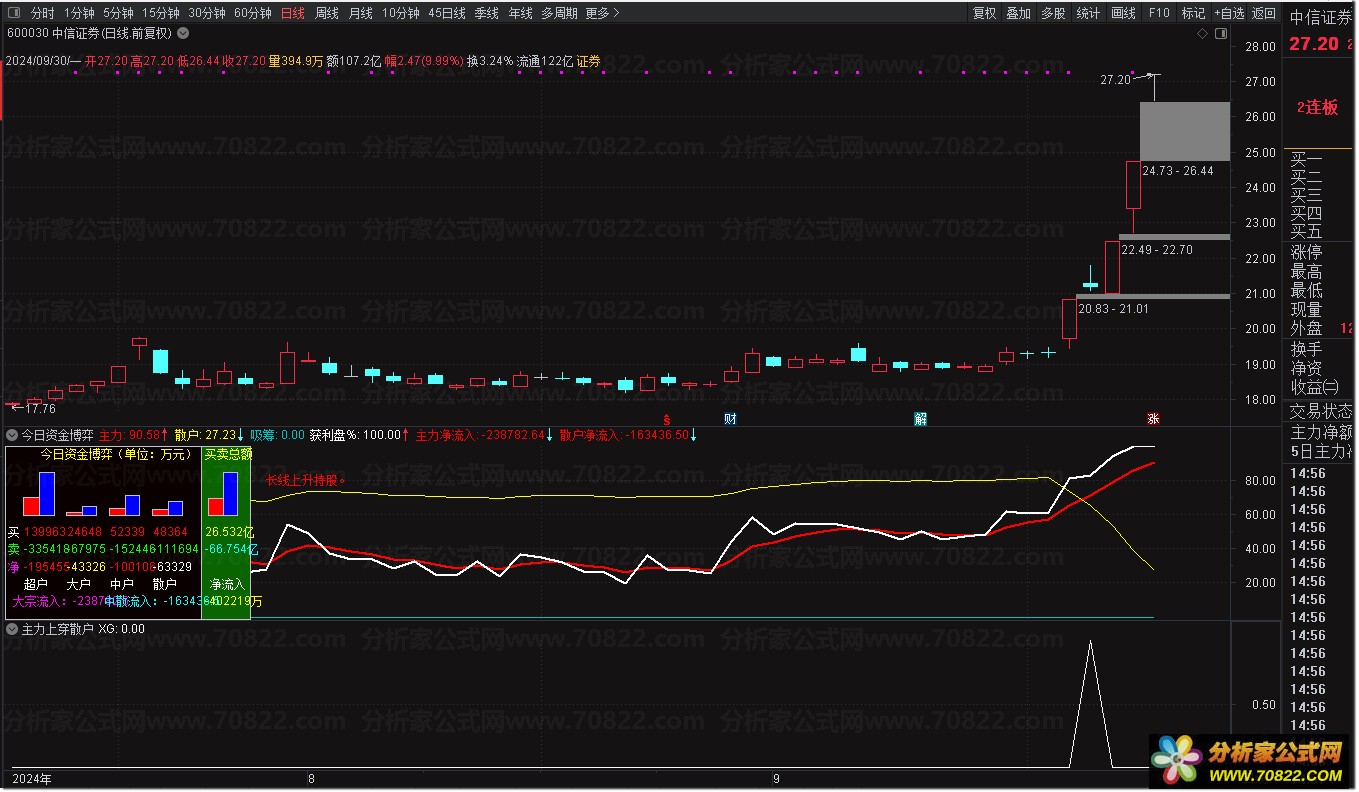Click the red 涨 limit-up marker
The image size is (1359, 792).
coord(1153,418)
